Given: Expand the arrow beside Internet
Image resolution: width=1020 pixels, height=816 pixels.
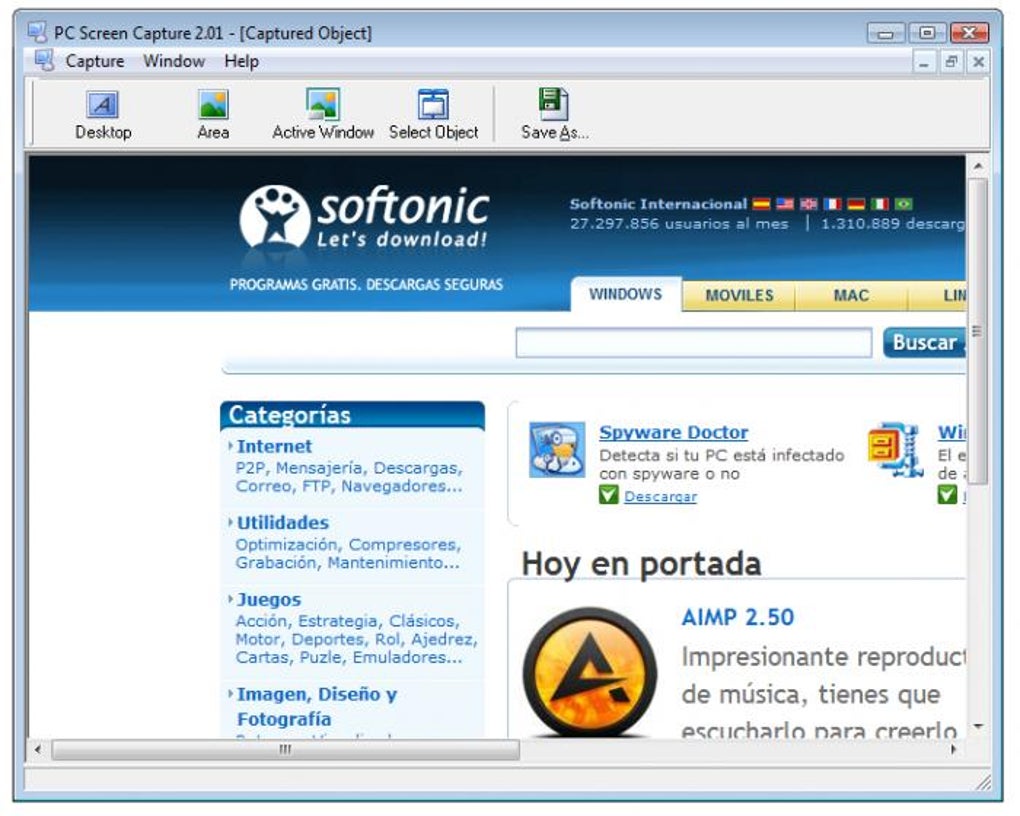Looking at the screenshot, I should [230, 446].
